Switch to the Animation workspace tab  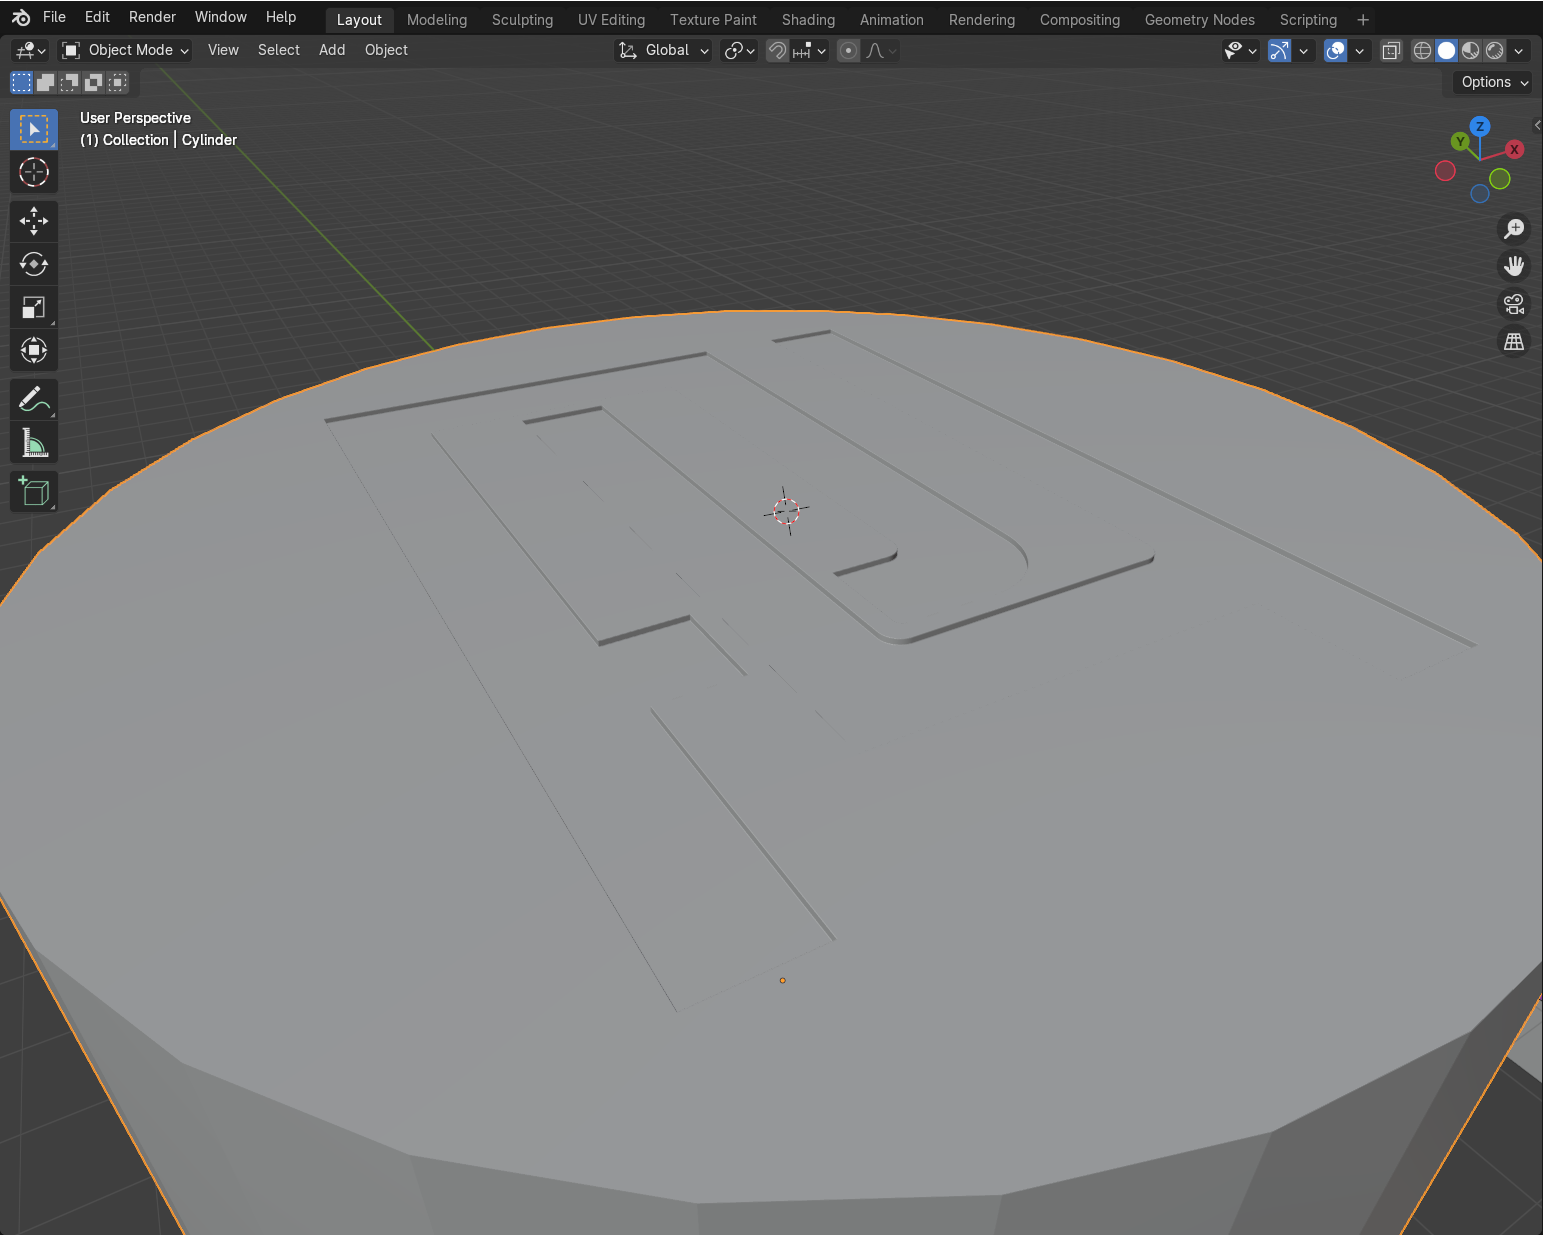(x=891, y=20)
